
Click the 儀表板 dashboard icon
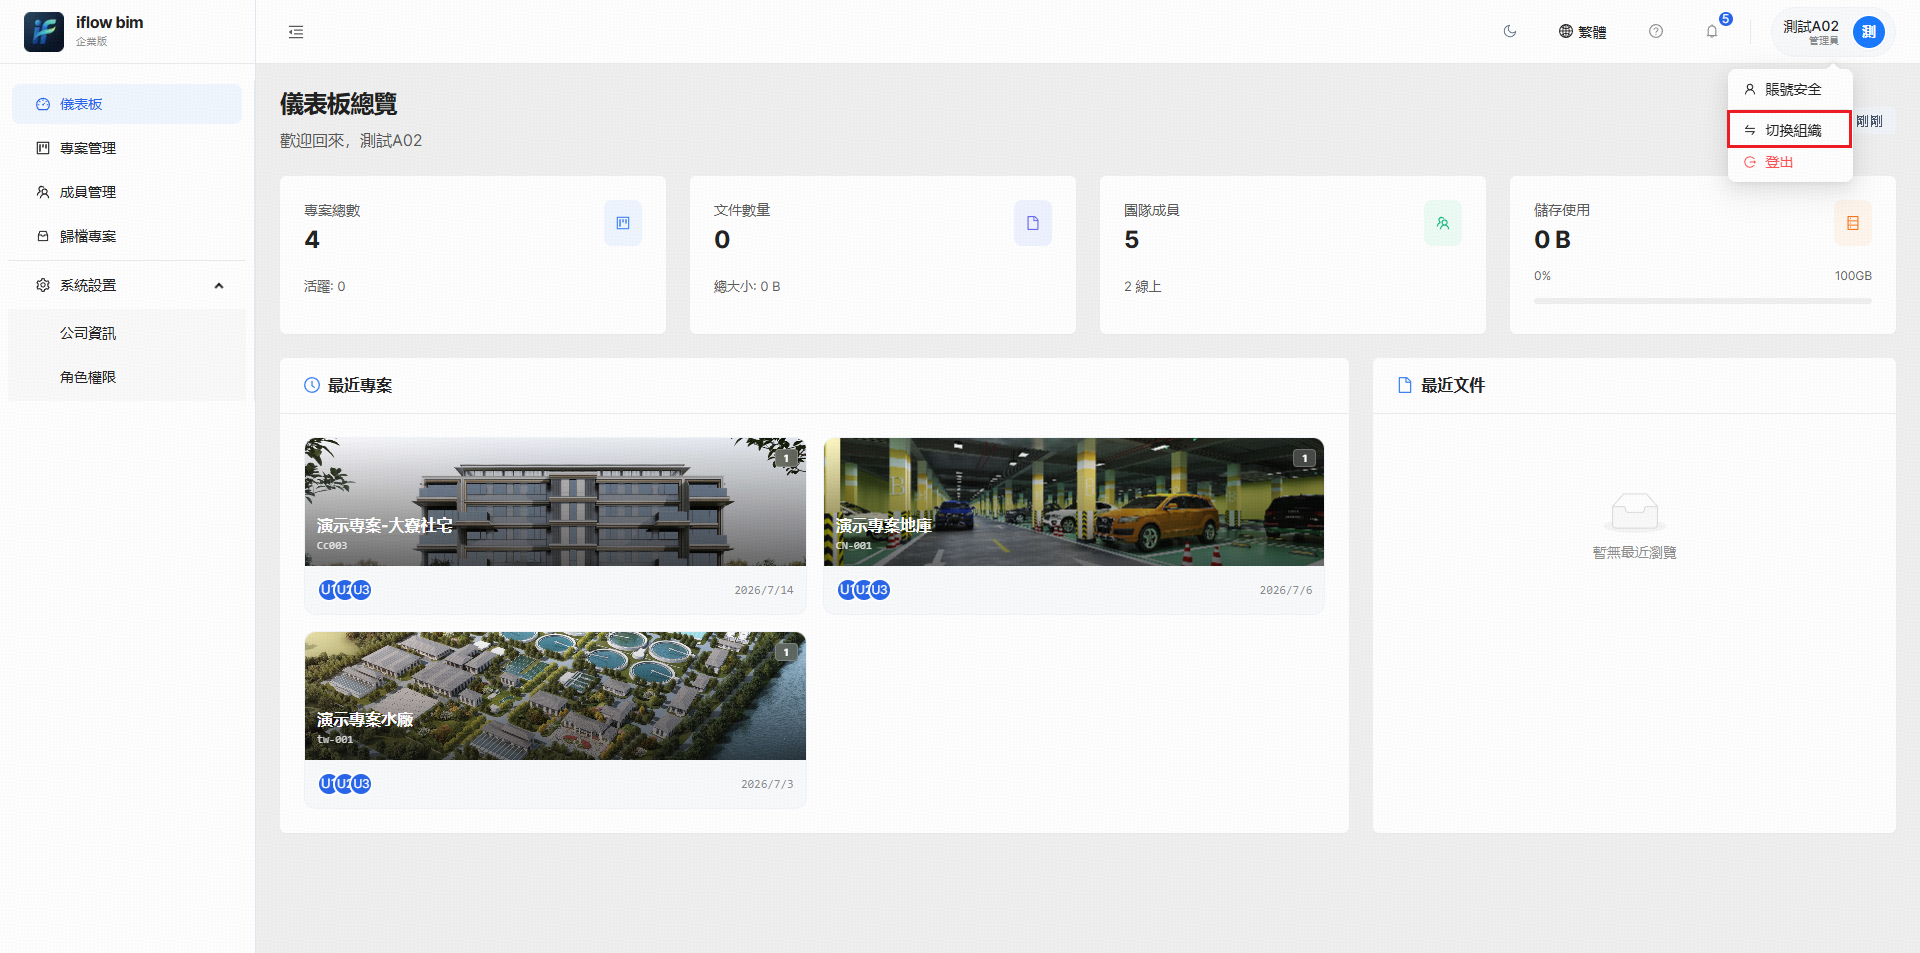(43, 104)
